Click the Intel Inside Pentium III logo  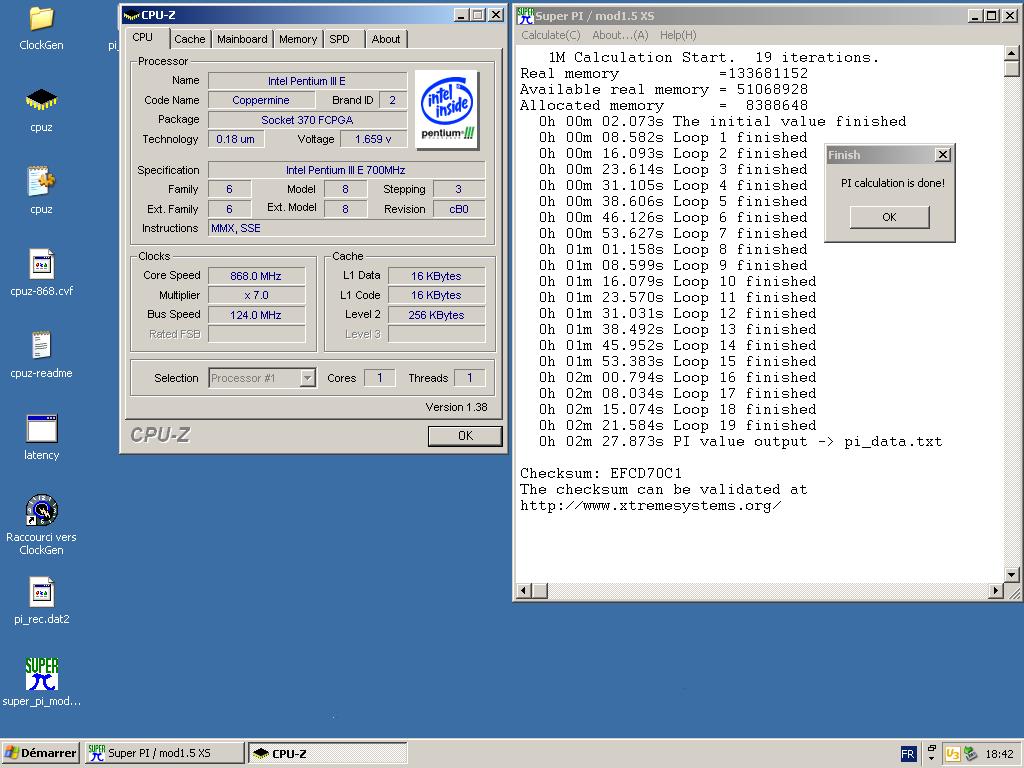point(447,108)
